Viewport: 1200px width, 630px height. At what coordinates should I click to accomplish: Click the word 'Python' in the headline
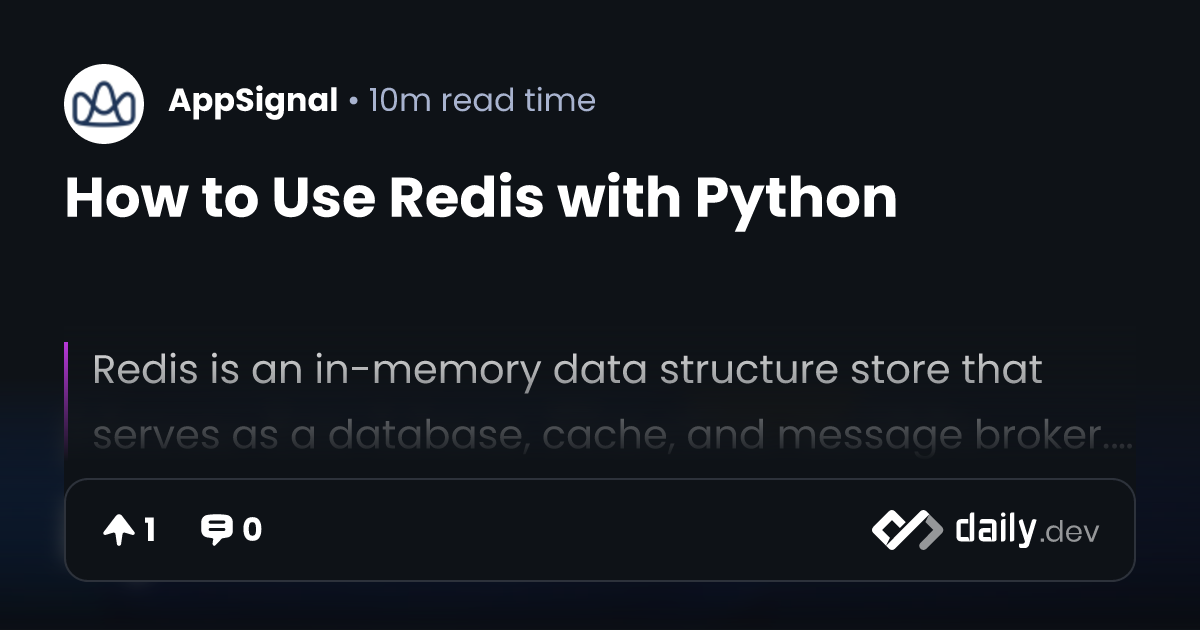point(796,199)
